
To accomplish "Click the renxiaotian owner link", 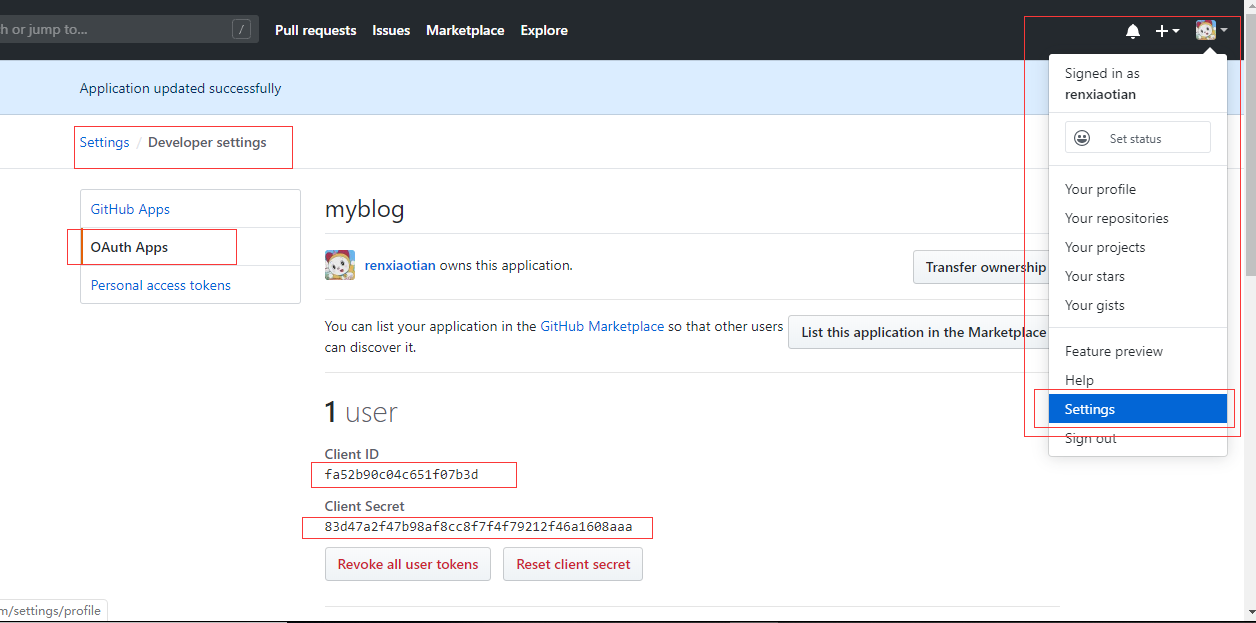I will pos(400,265).
